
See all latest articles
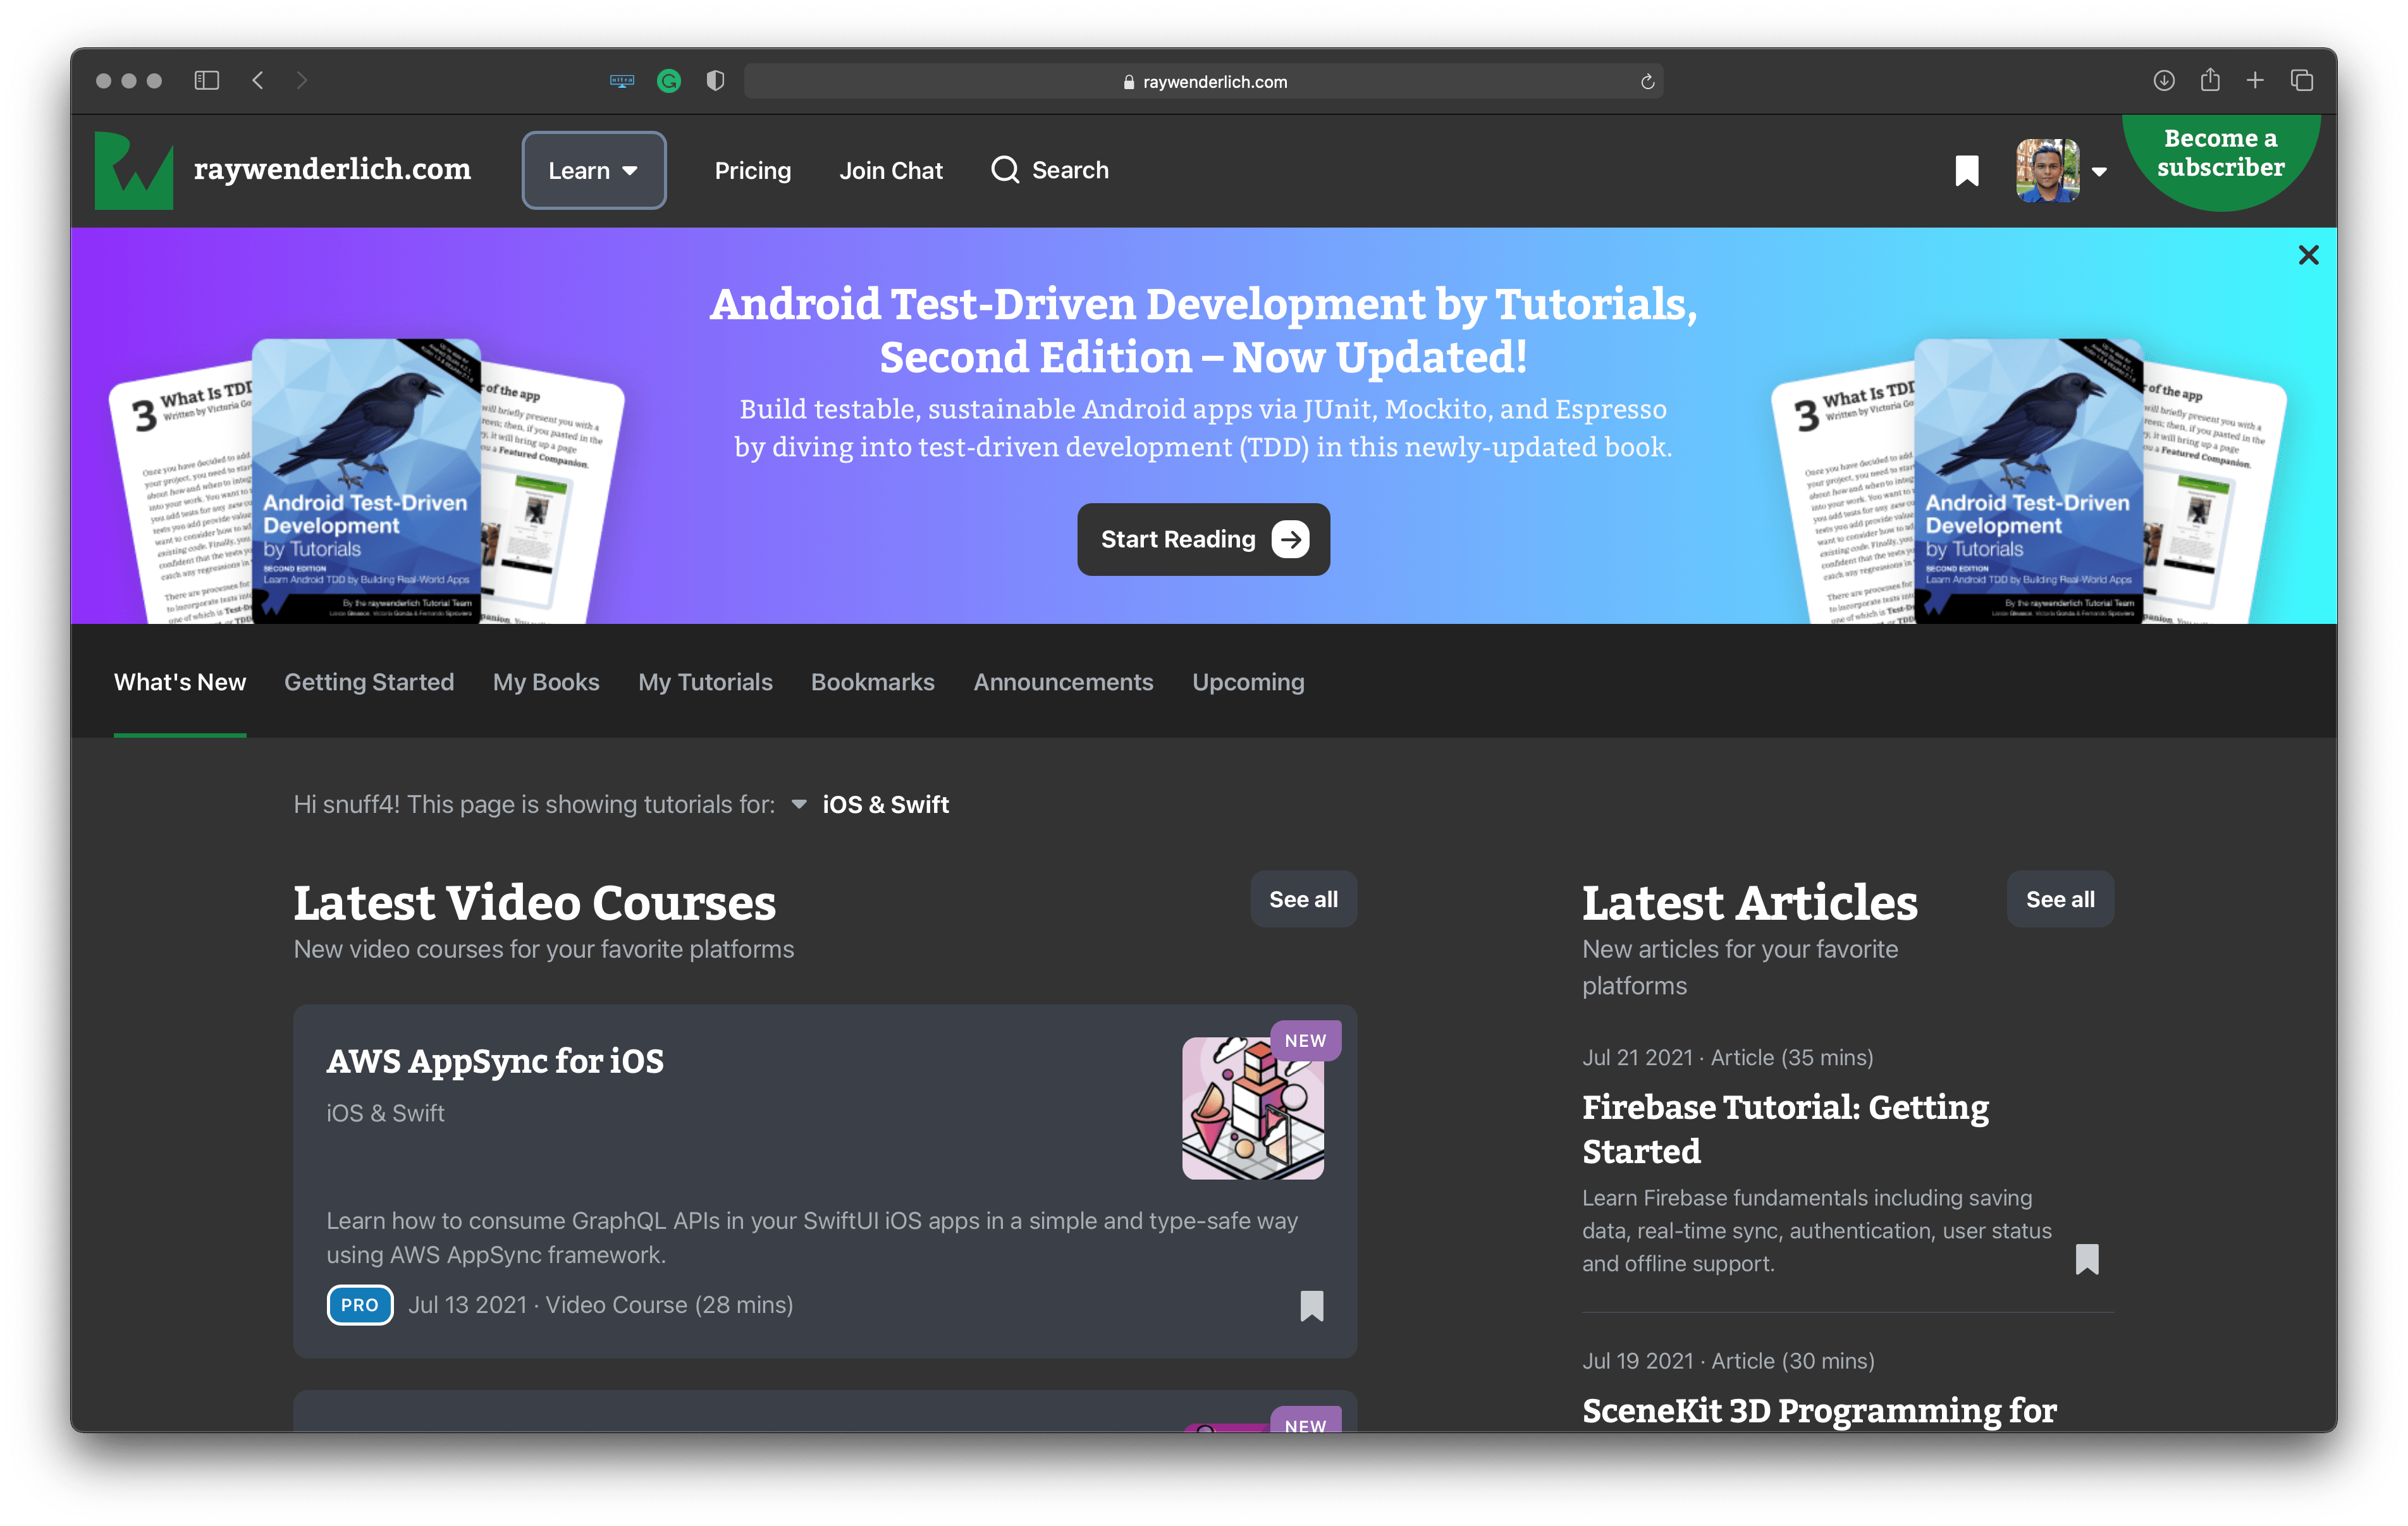pyautogui.click(x=2060, y=899)
